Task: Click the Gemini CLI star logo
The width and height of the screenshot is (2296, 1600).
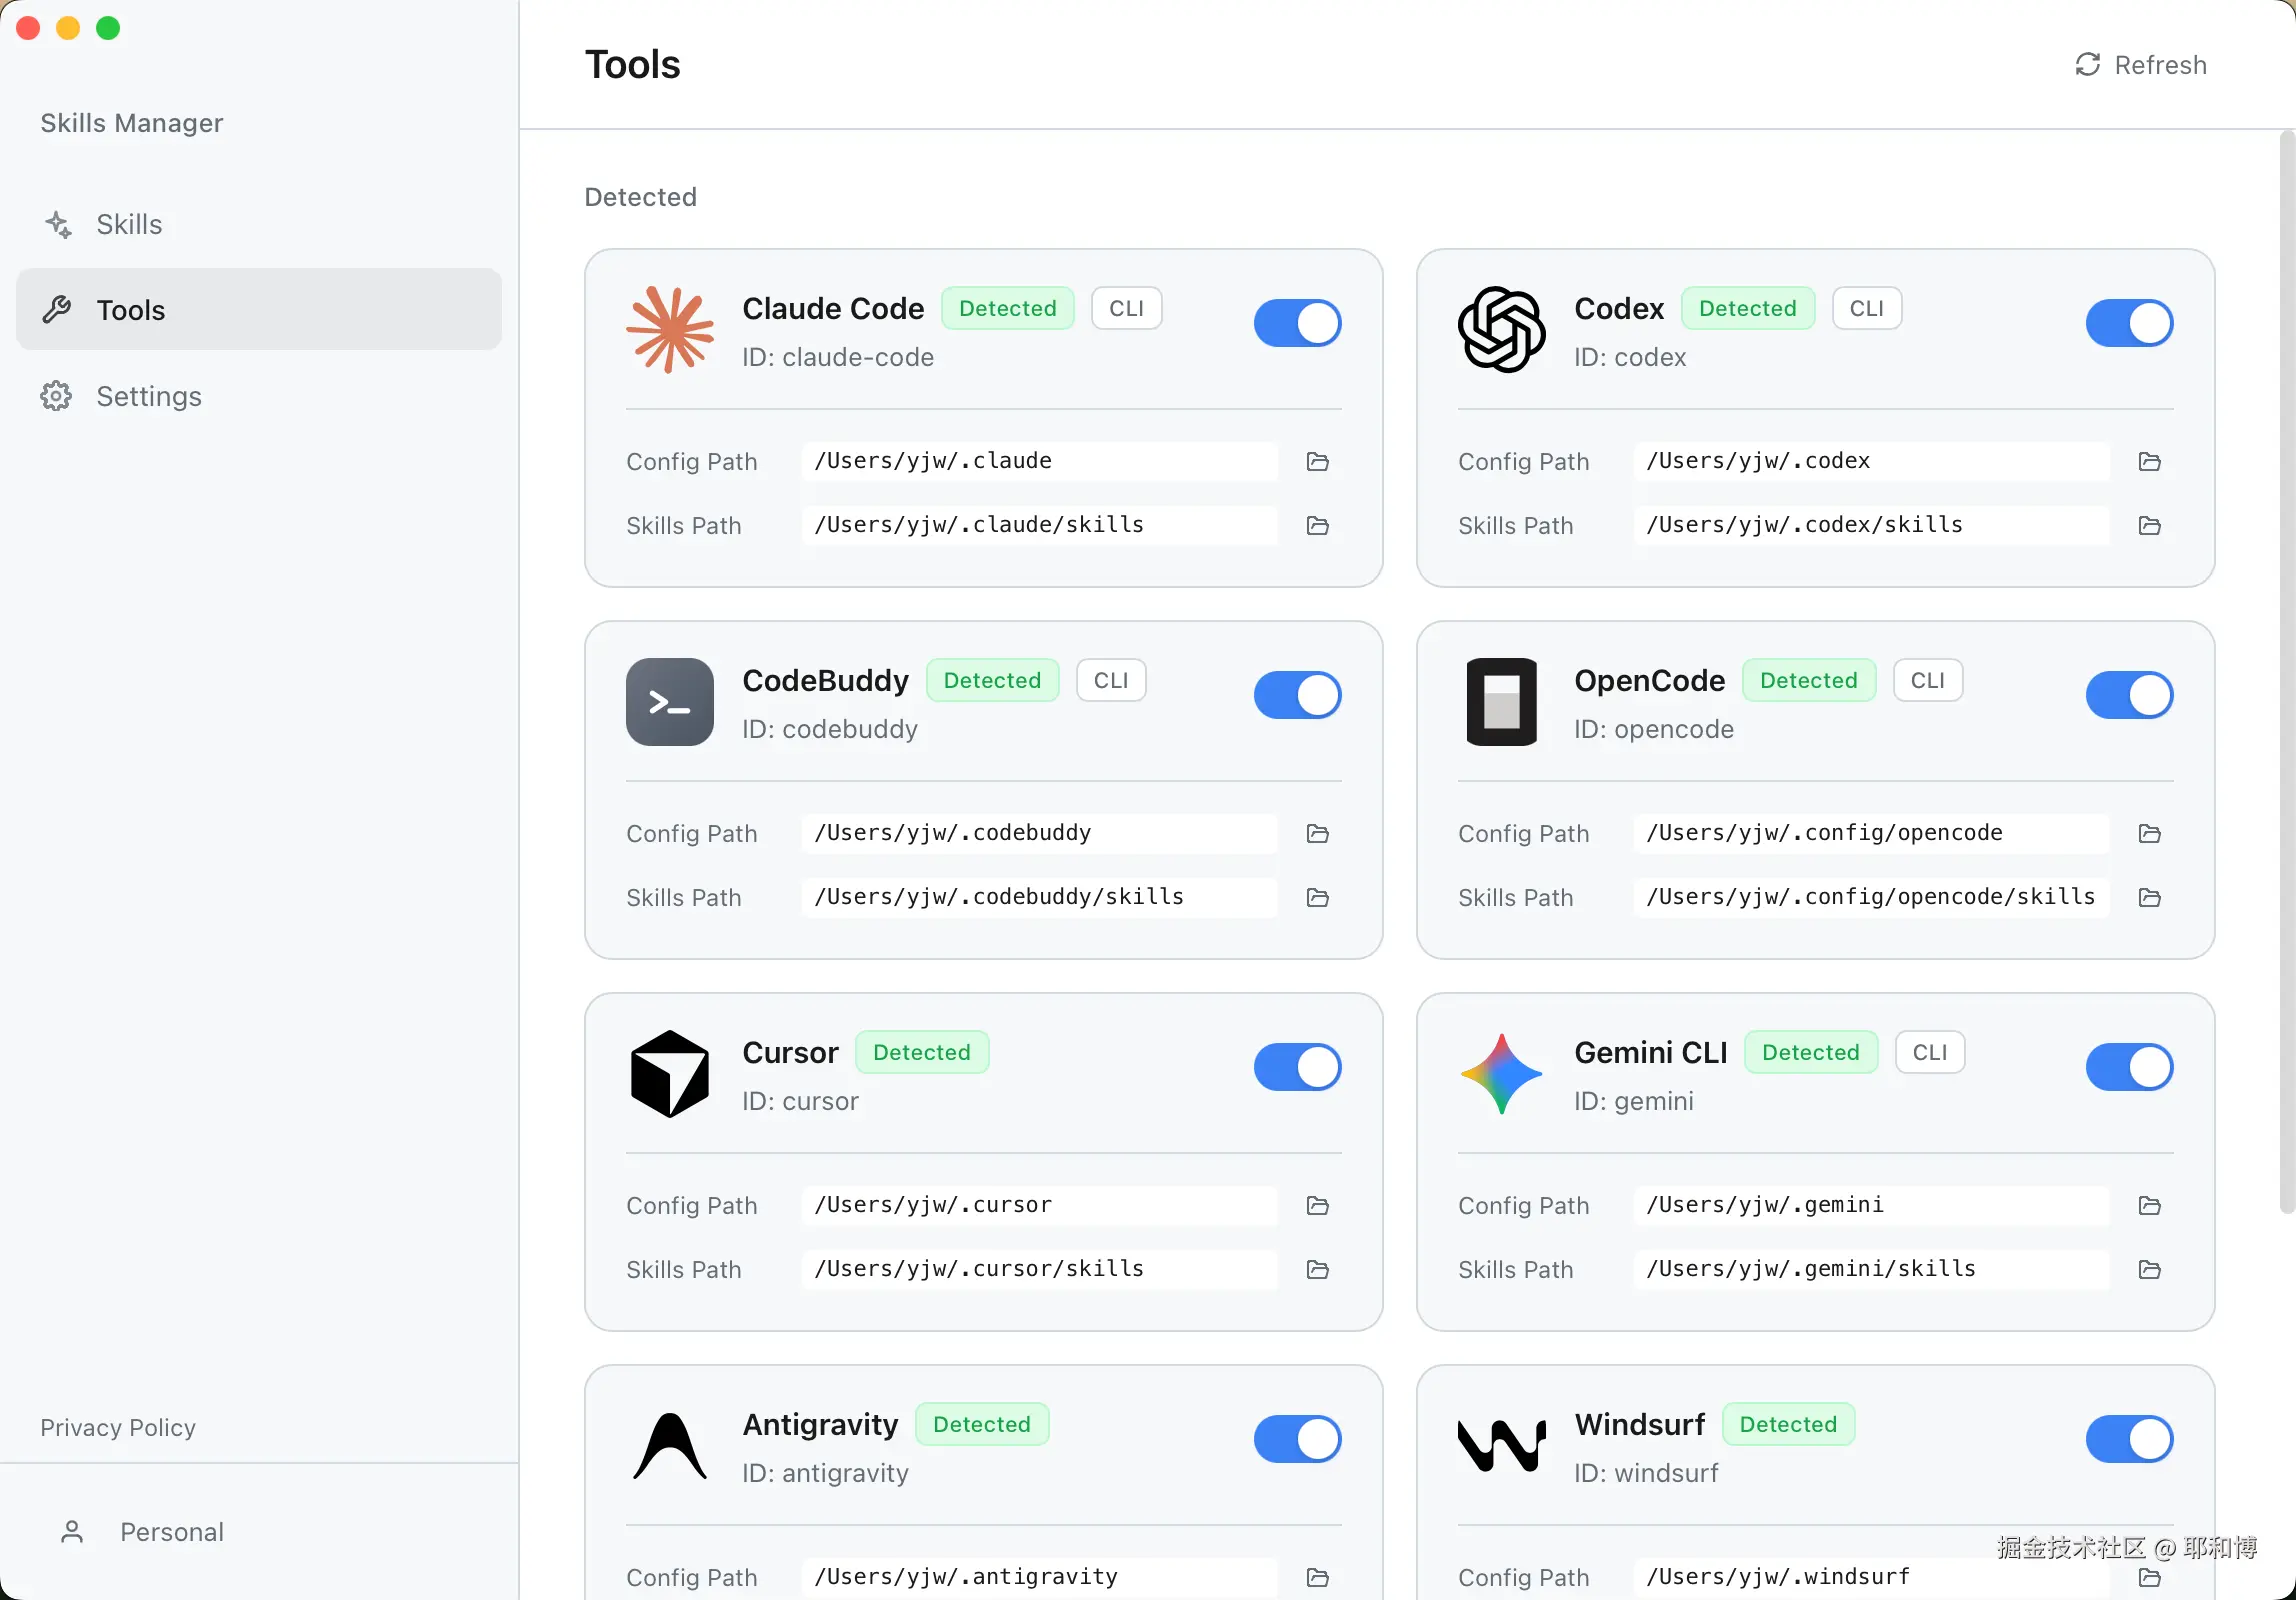Action: pos(1501,1074)
